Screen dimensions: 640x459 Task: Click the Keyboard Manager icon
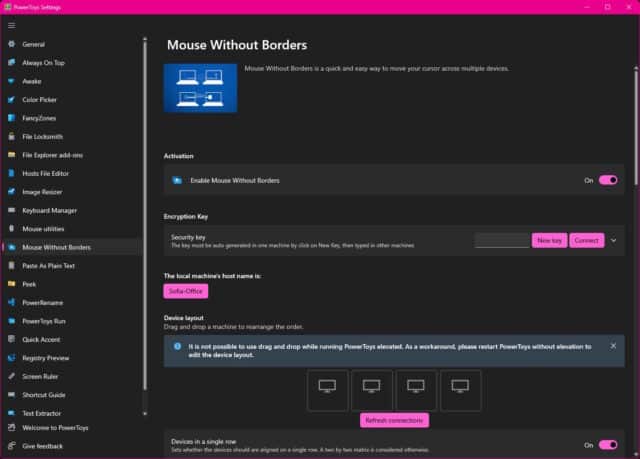pos(11,210)
